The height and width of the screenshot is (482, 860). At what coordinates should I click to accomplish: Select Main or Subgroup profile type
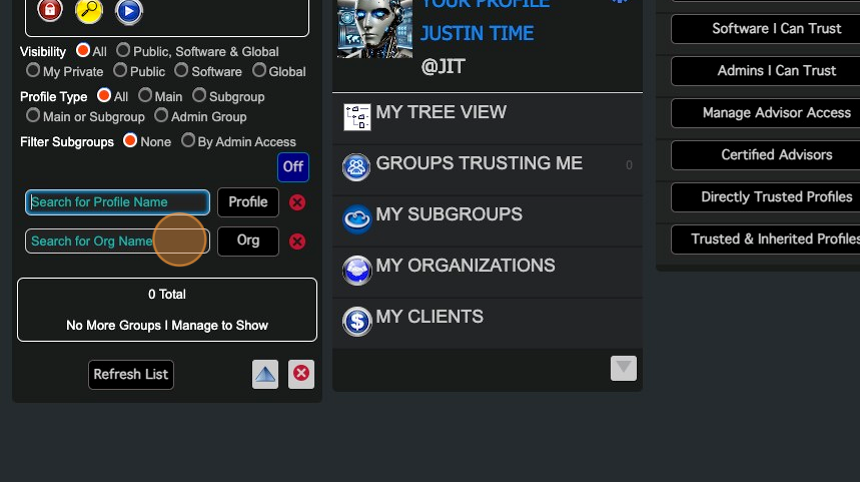(33, 115)
